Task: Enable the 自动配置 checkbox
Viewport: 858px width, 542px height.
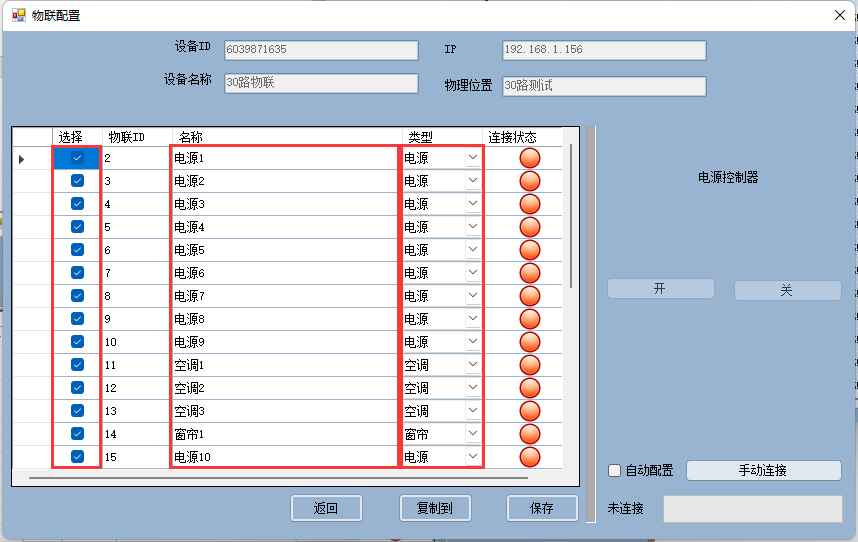Action: [615, 471]
